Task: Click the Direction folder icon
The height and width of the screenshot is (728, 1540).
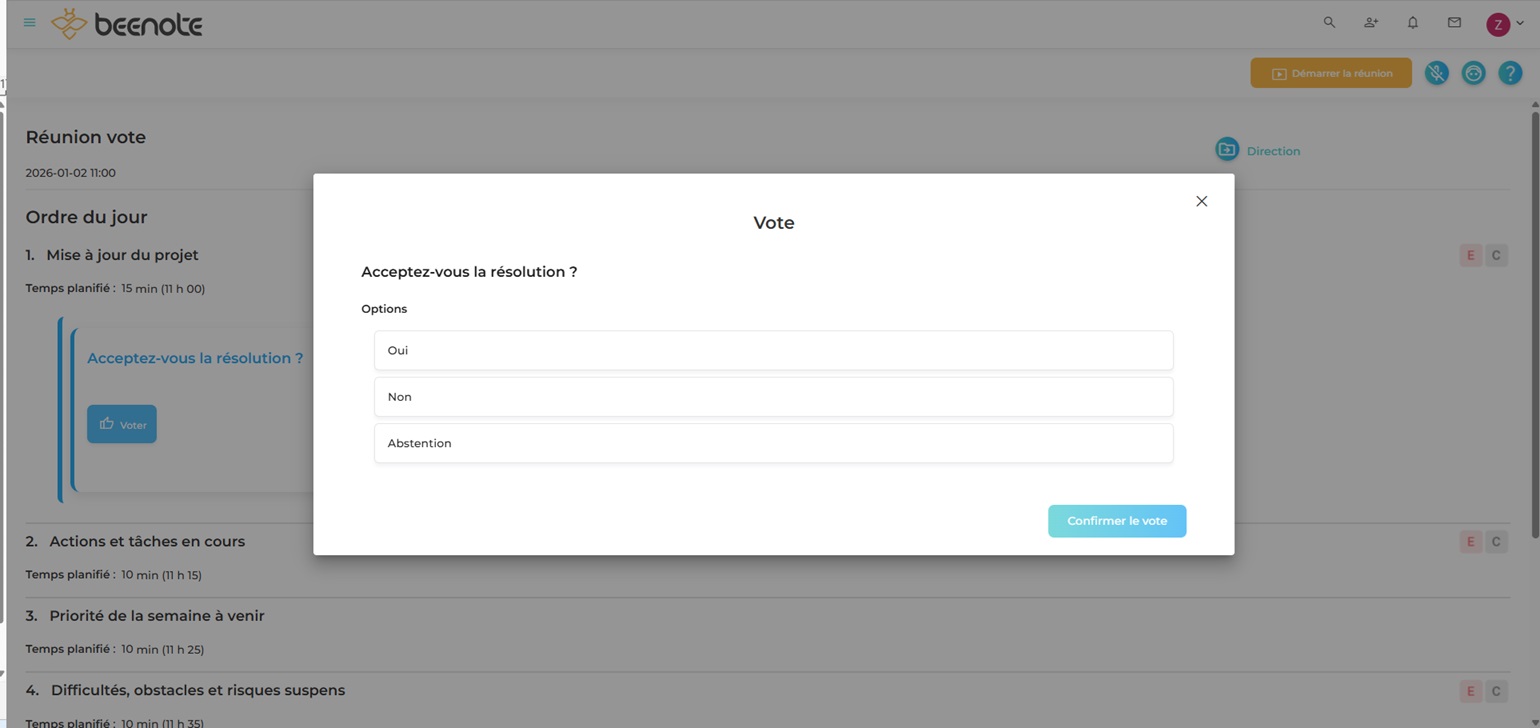Action: click(x=1227, y=150)
